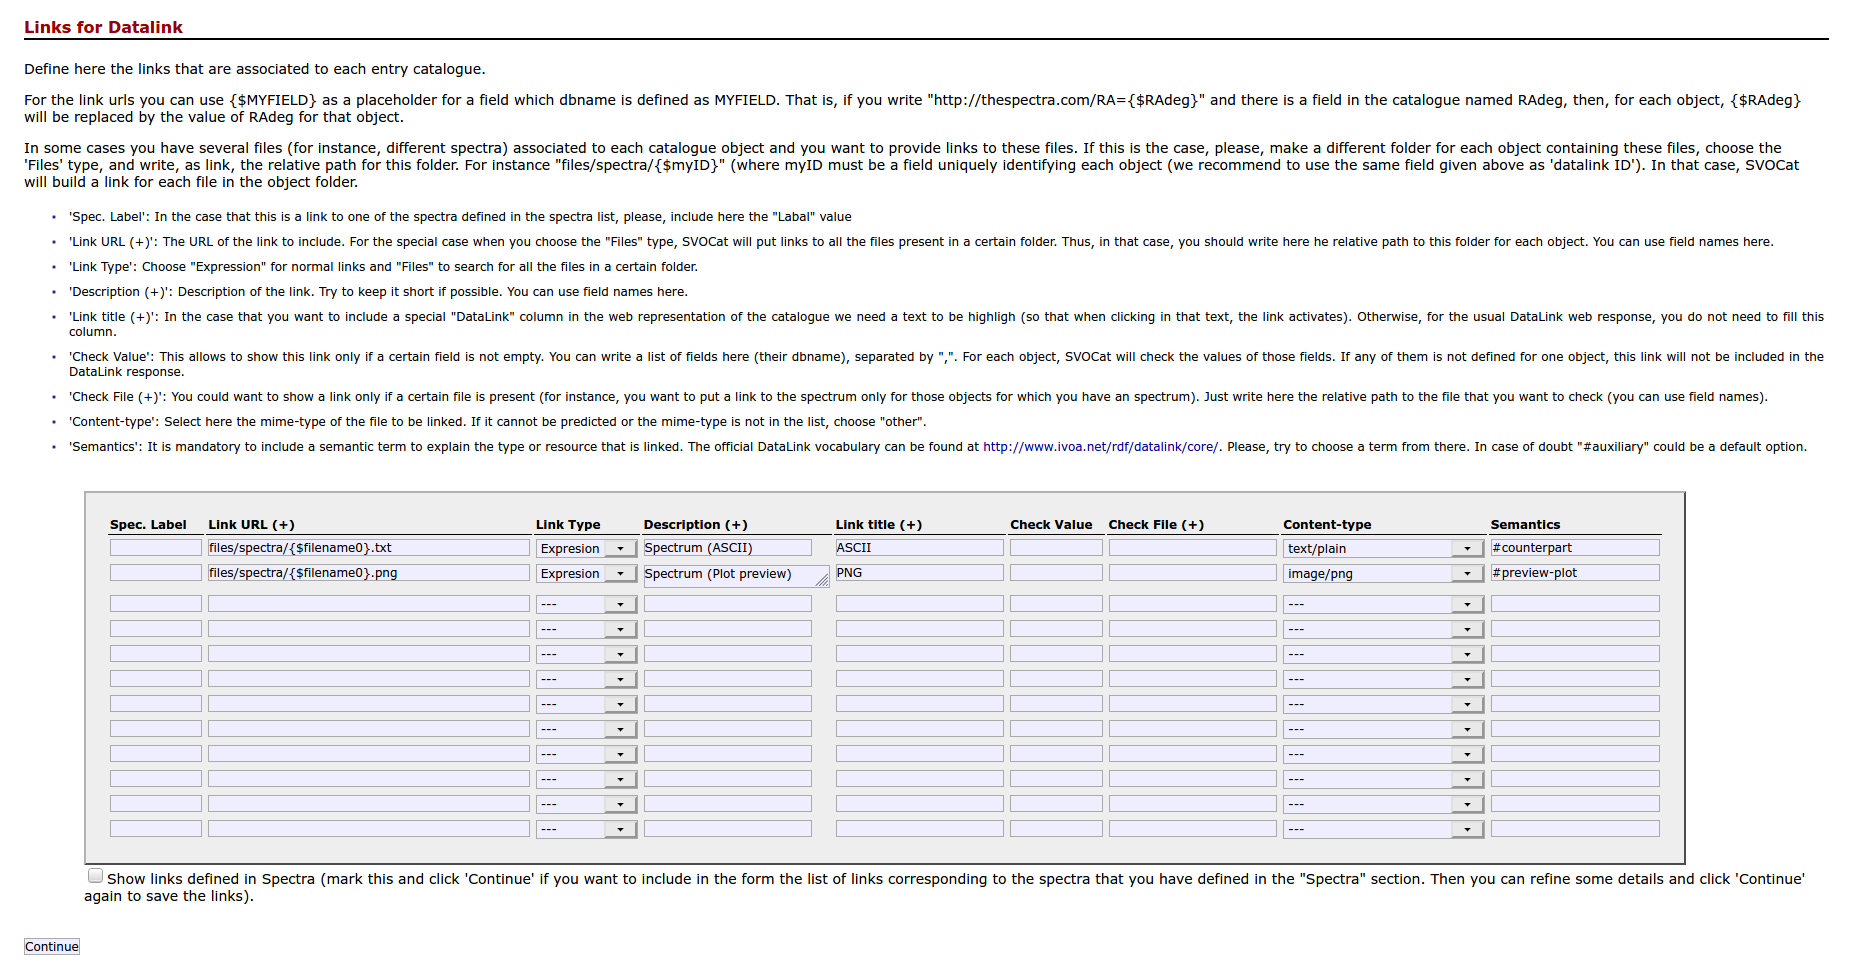This screenshot has height=972, width=1856.
Task: Click the 'Links for Datalink' heading
Action: coord(103,27)
